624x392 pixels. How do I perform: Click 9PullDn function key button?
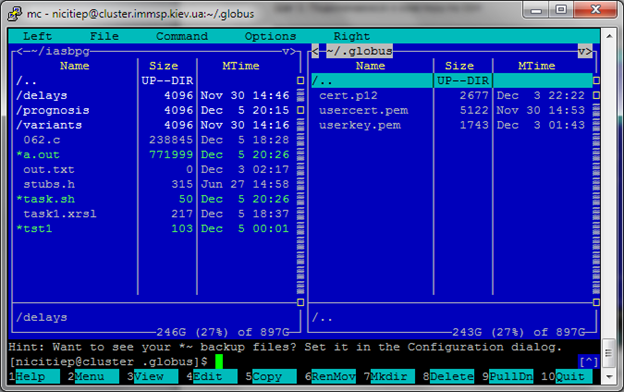[x=507, y=376]
